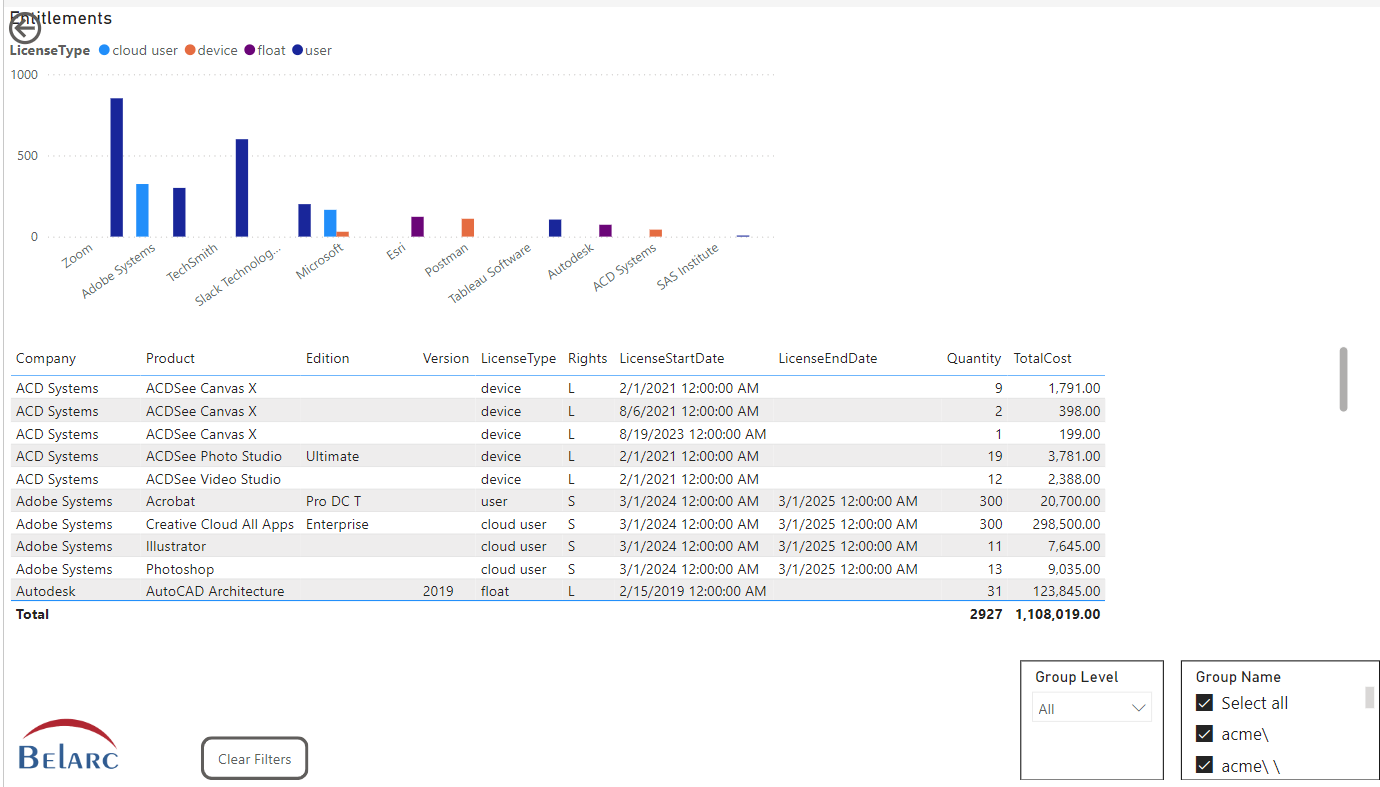Select the device legend marker
1380x787 pixels.
pyautogui.click(x=190, y=50)
